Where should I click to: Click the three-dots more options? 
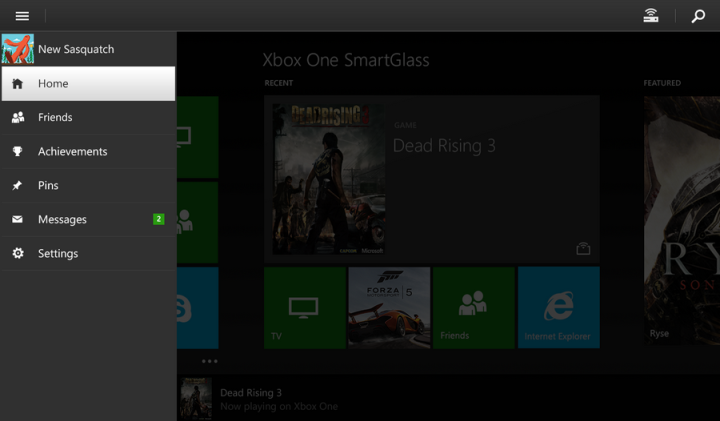pos(209,361)
